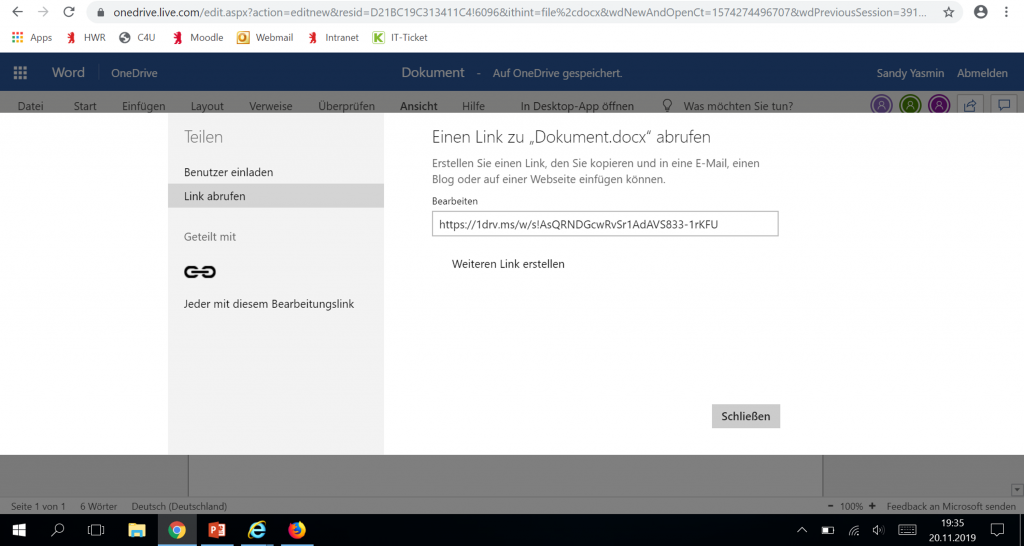Open PowerPoint from the taskbar
The width and height of the screenshot is (1024, 546).
216,530
